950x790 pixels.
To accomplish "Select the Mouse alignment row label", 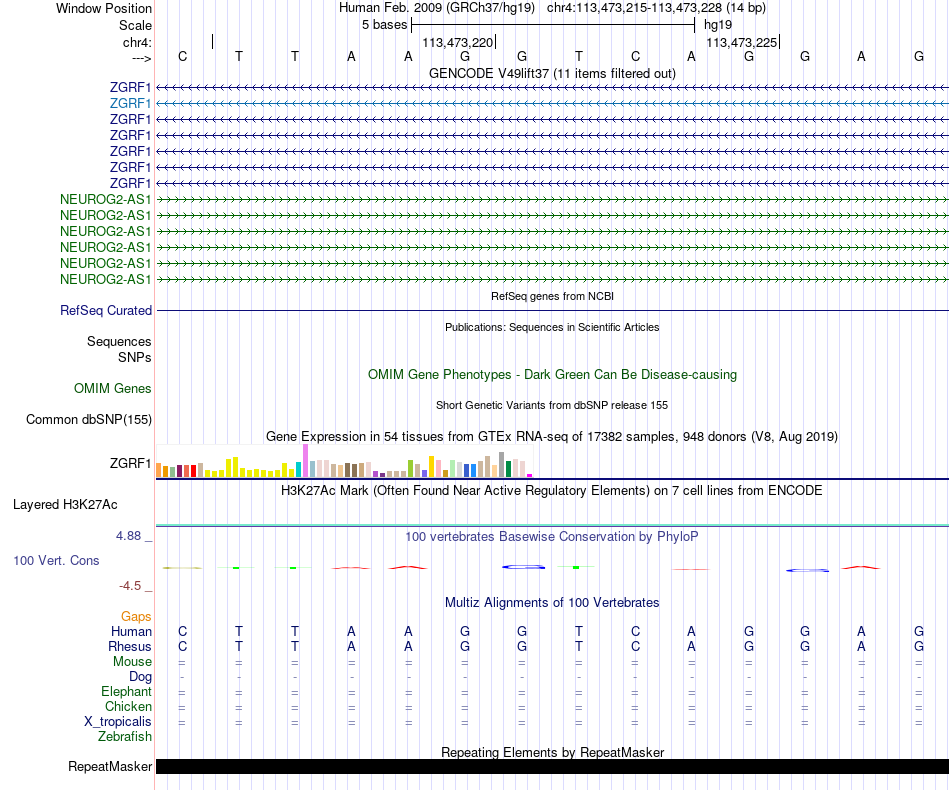I will click(x=132, y=662).
